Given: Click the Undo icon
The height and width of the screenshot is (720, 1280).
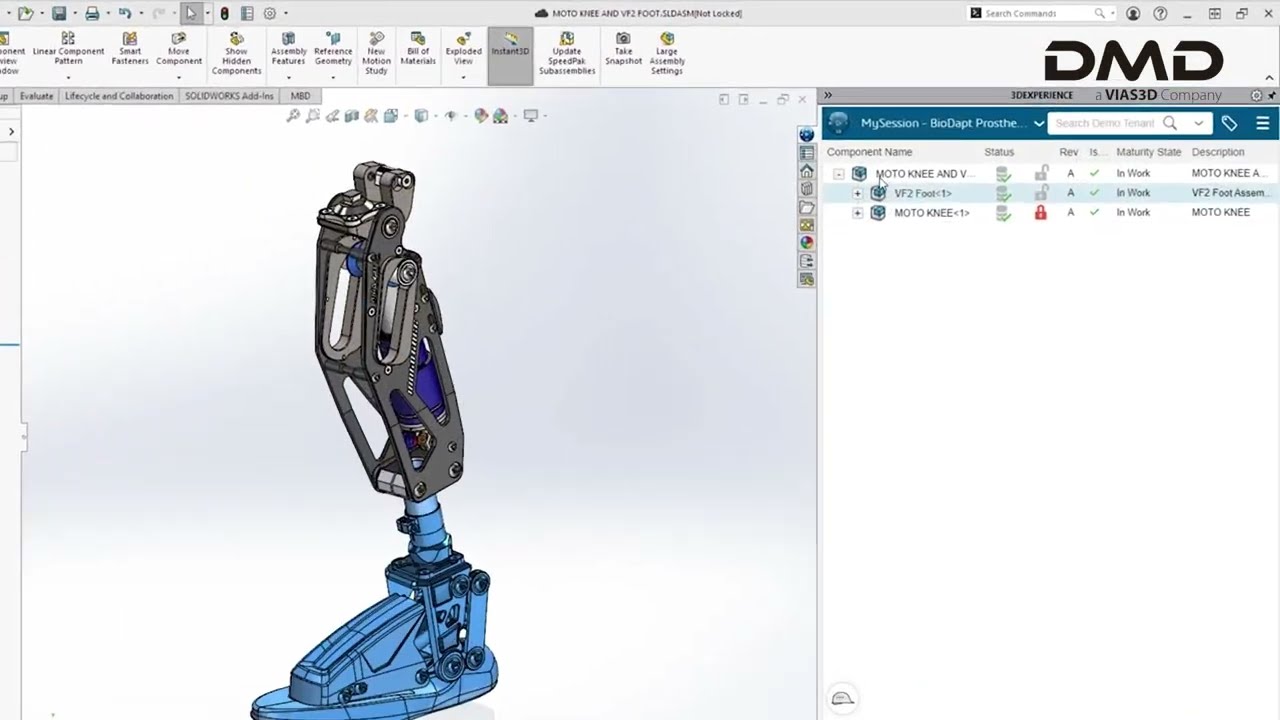Looking at the screenshot, I should coord(125,13).
